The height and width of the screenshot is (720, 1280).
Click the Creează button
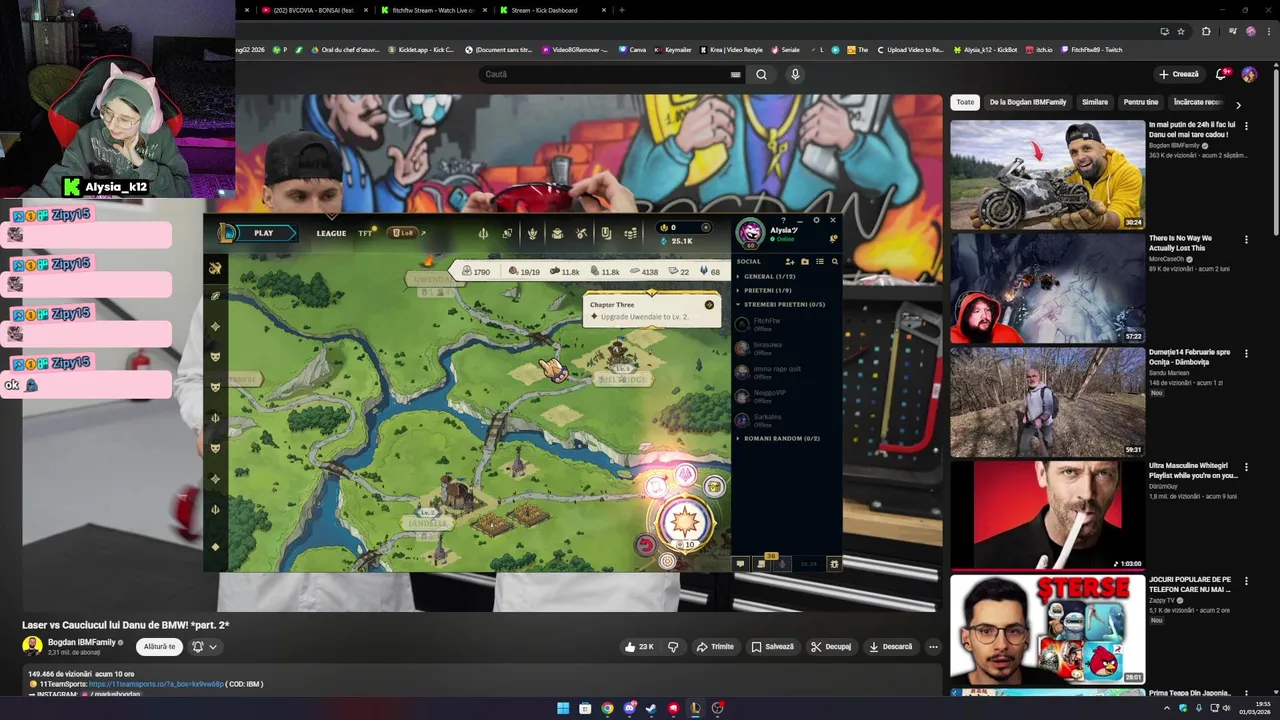point(1179,74)
